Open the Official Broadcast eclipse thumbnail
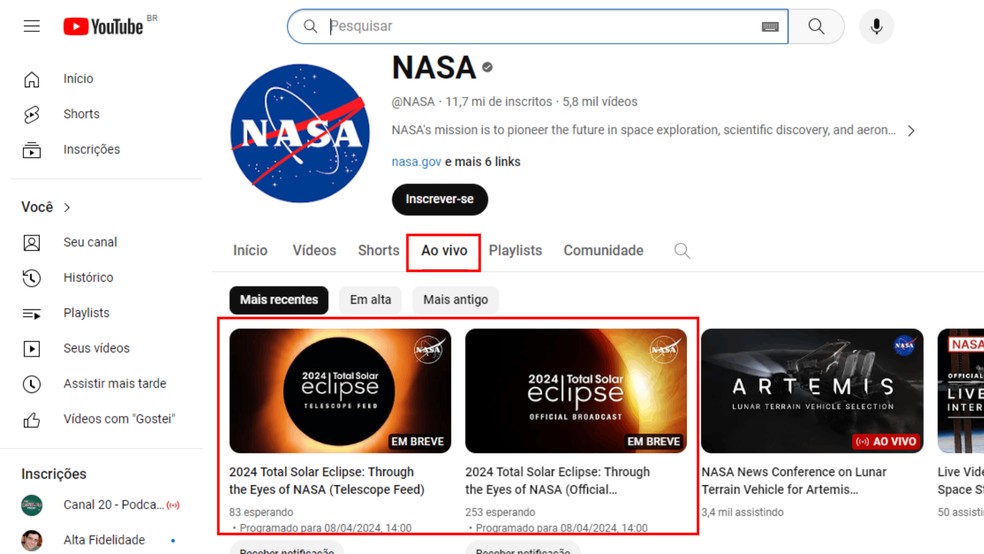Screen dimensions: 984x554 (576, 391)
